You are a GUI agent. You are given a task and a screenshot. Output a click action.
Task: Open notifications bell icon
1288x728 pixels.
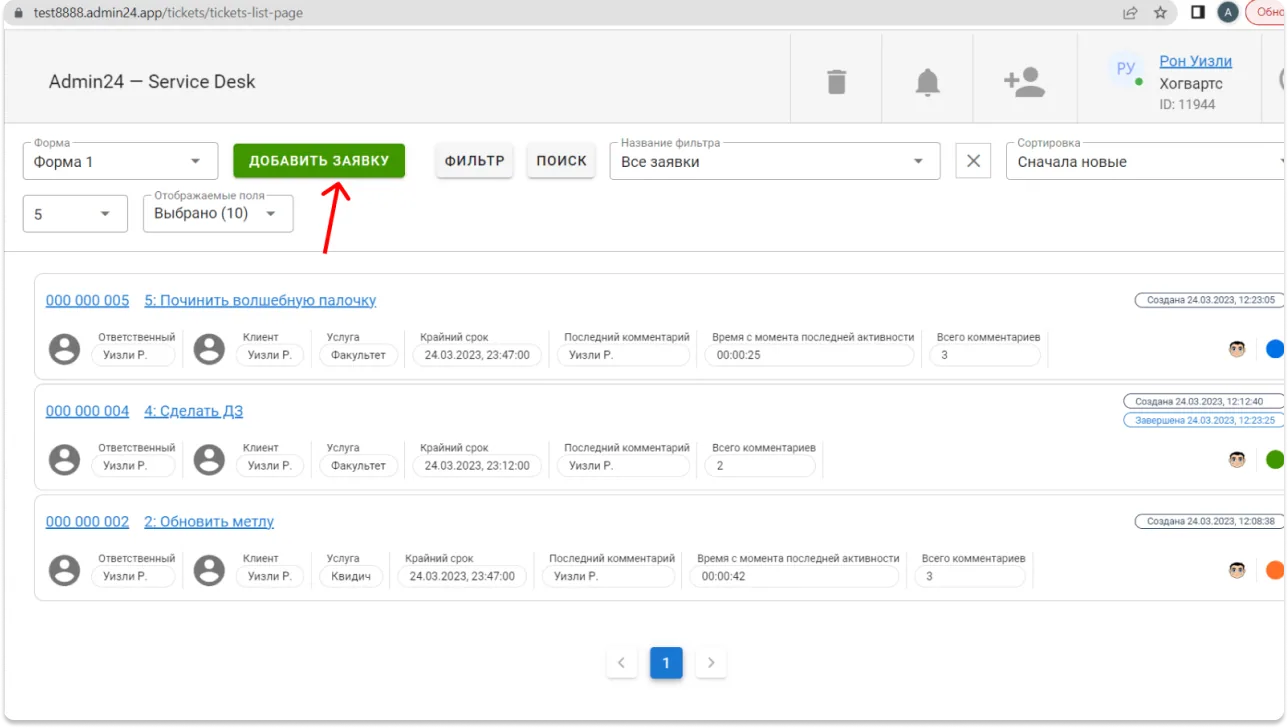[928, 82]
